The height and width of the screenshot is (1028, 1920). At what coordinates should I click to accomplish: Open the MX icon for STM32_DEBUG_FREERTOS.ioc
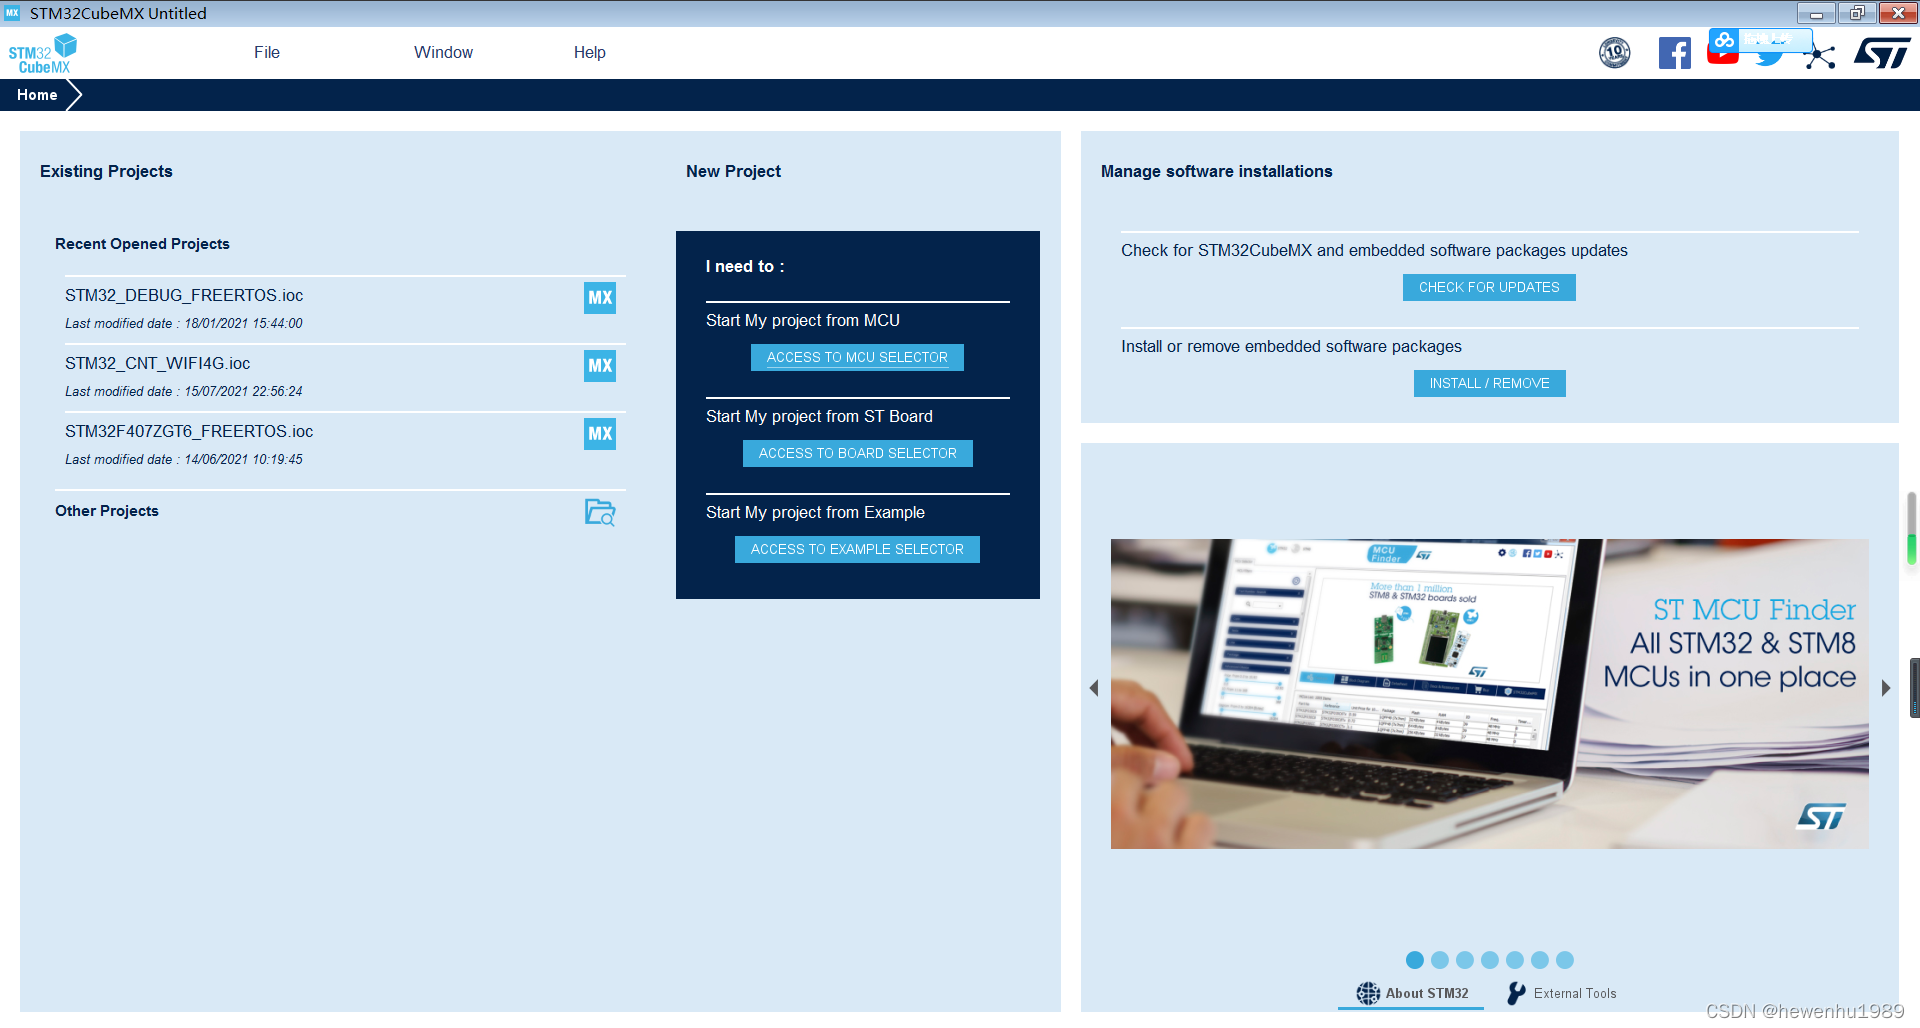click(600, 298)
